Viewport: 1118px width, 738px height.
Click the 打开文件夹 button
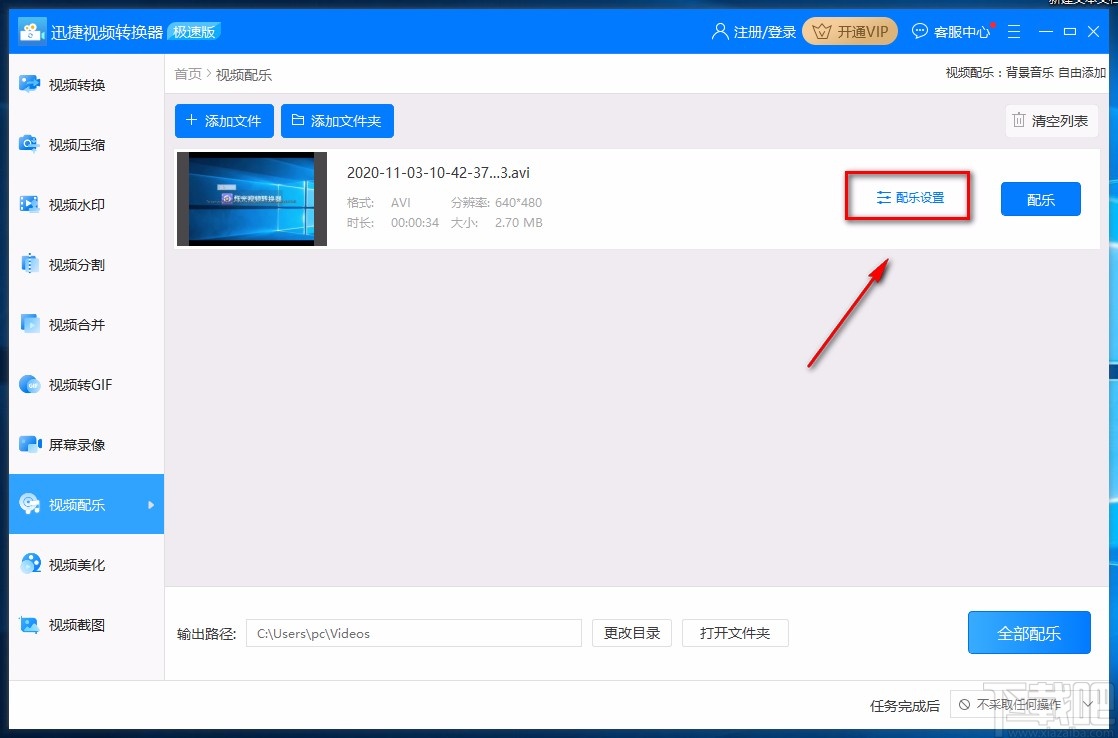[735, 633]
